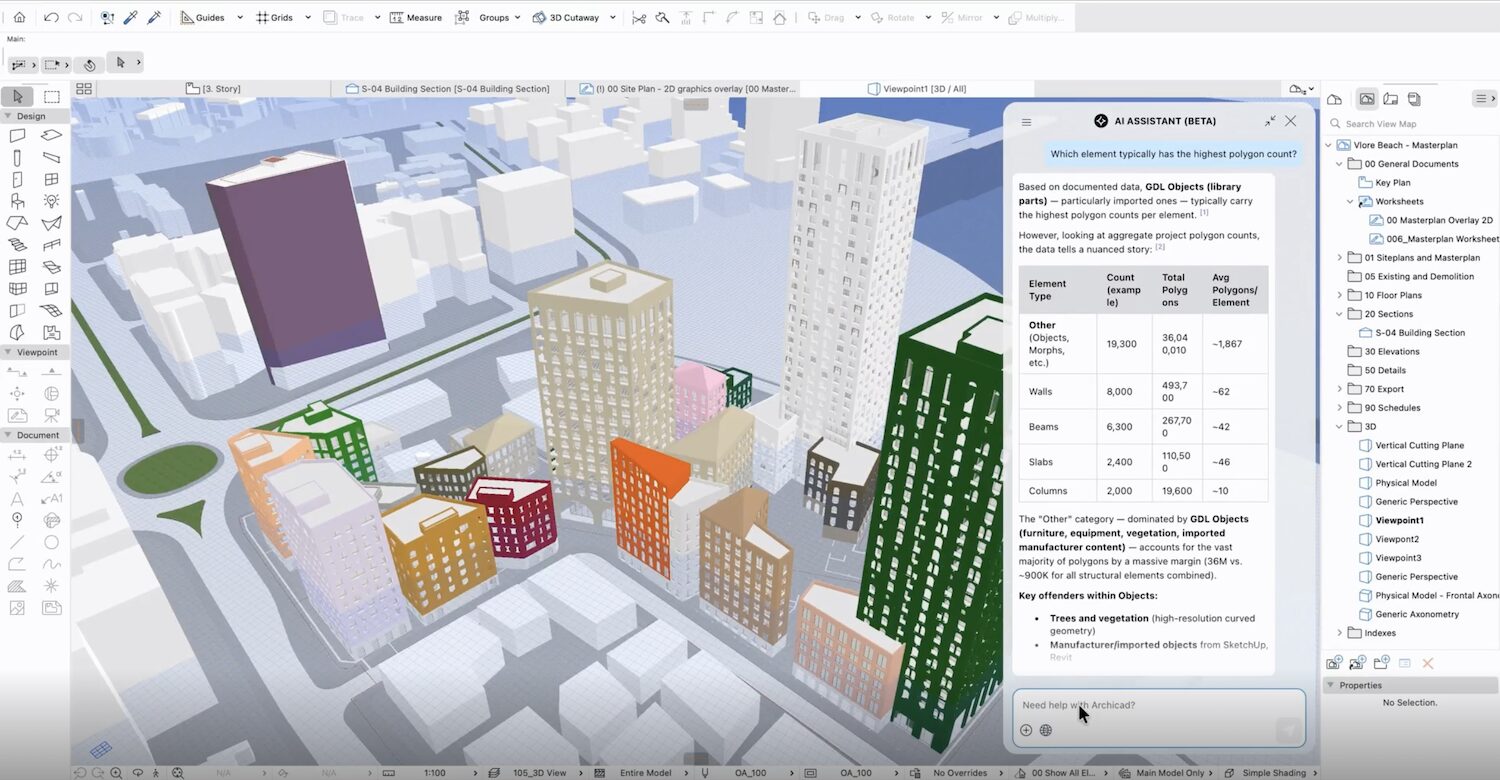The image size is (1500, 780).
Task: Switch to the [3. Story] tab
Action: pyautogui.click(x=214, y=89)
